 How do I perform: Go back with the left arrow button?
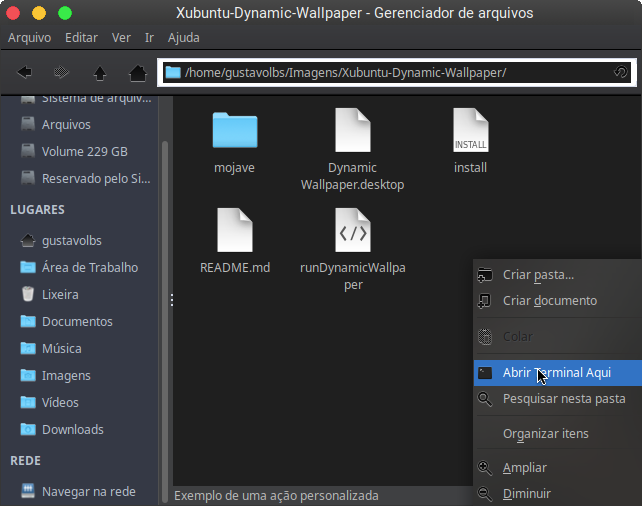(25, 73)
